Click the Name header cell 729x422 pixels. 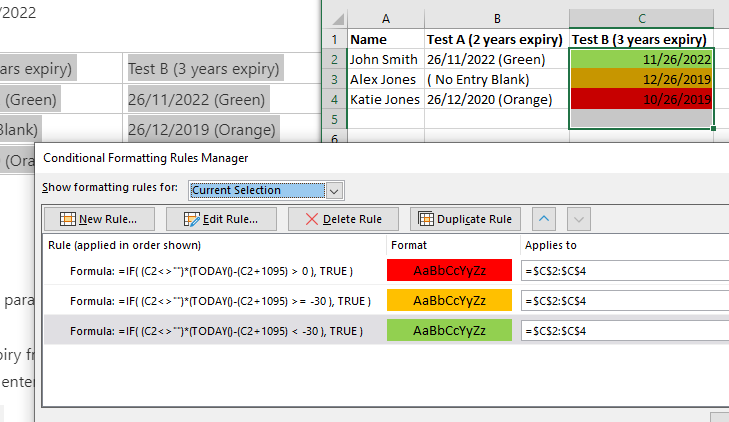coord(385,40)
